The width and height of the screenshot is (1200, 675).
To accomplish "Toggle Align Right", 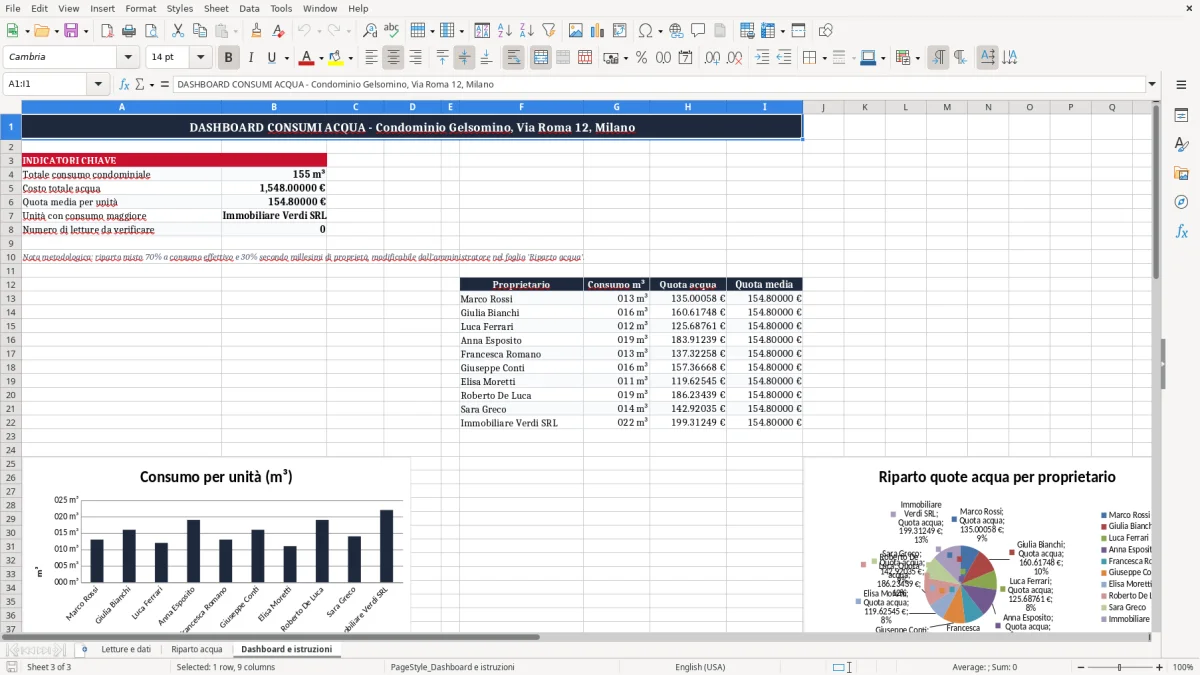I will pyautogui.click(x=416, y=58).
